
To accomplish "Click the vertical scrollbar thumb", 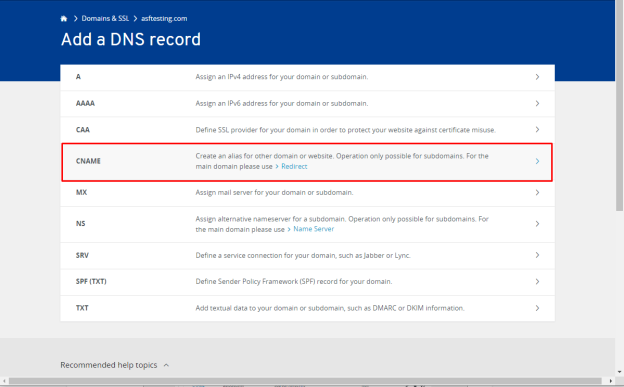I will [619, 106].
